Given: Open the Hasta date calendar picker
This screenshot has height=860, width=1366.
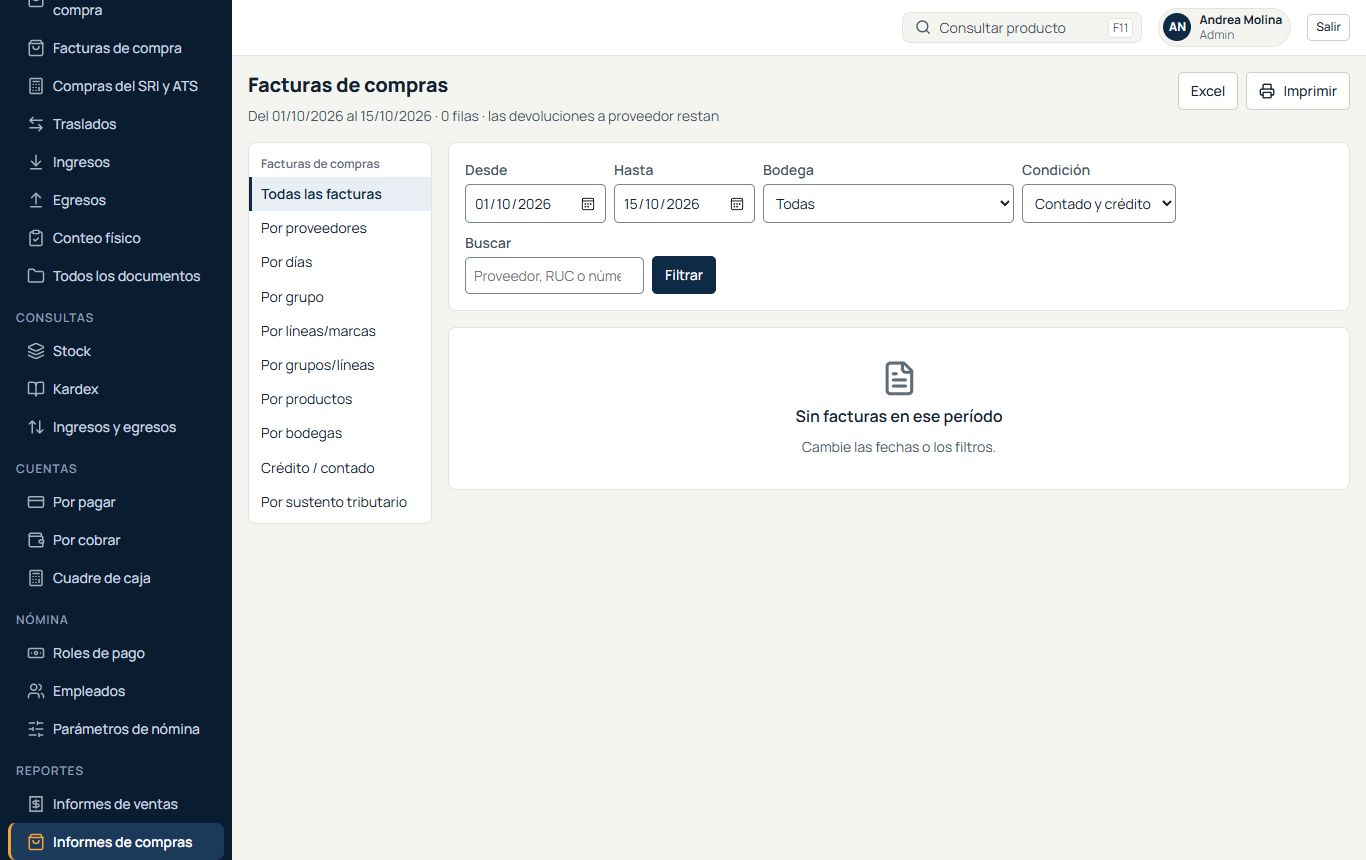Looking at the screenshot, I should (737, 204).
